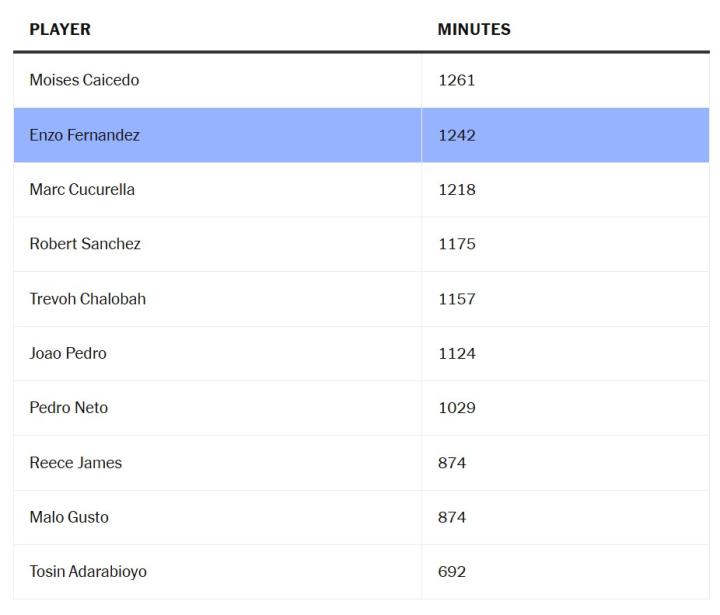Select the Trevoh Chalobah name cell

coord(87,299)
